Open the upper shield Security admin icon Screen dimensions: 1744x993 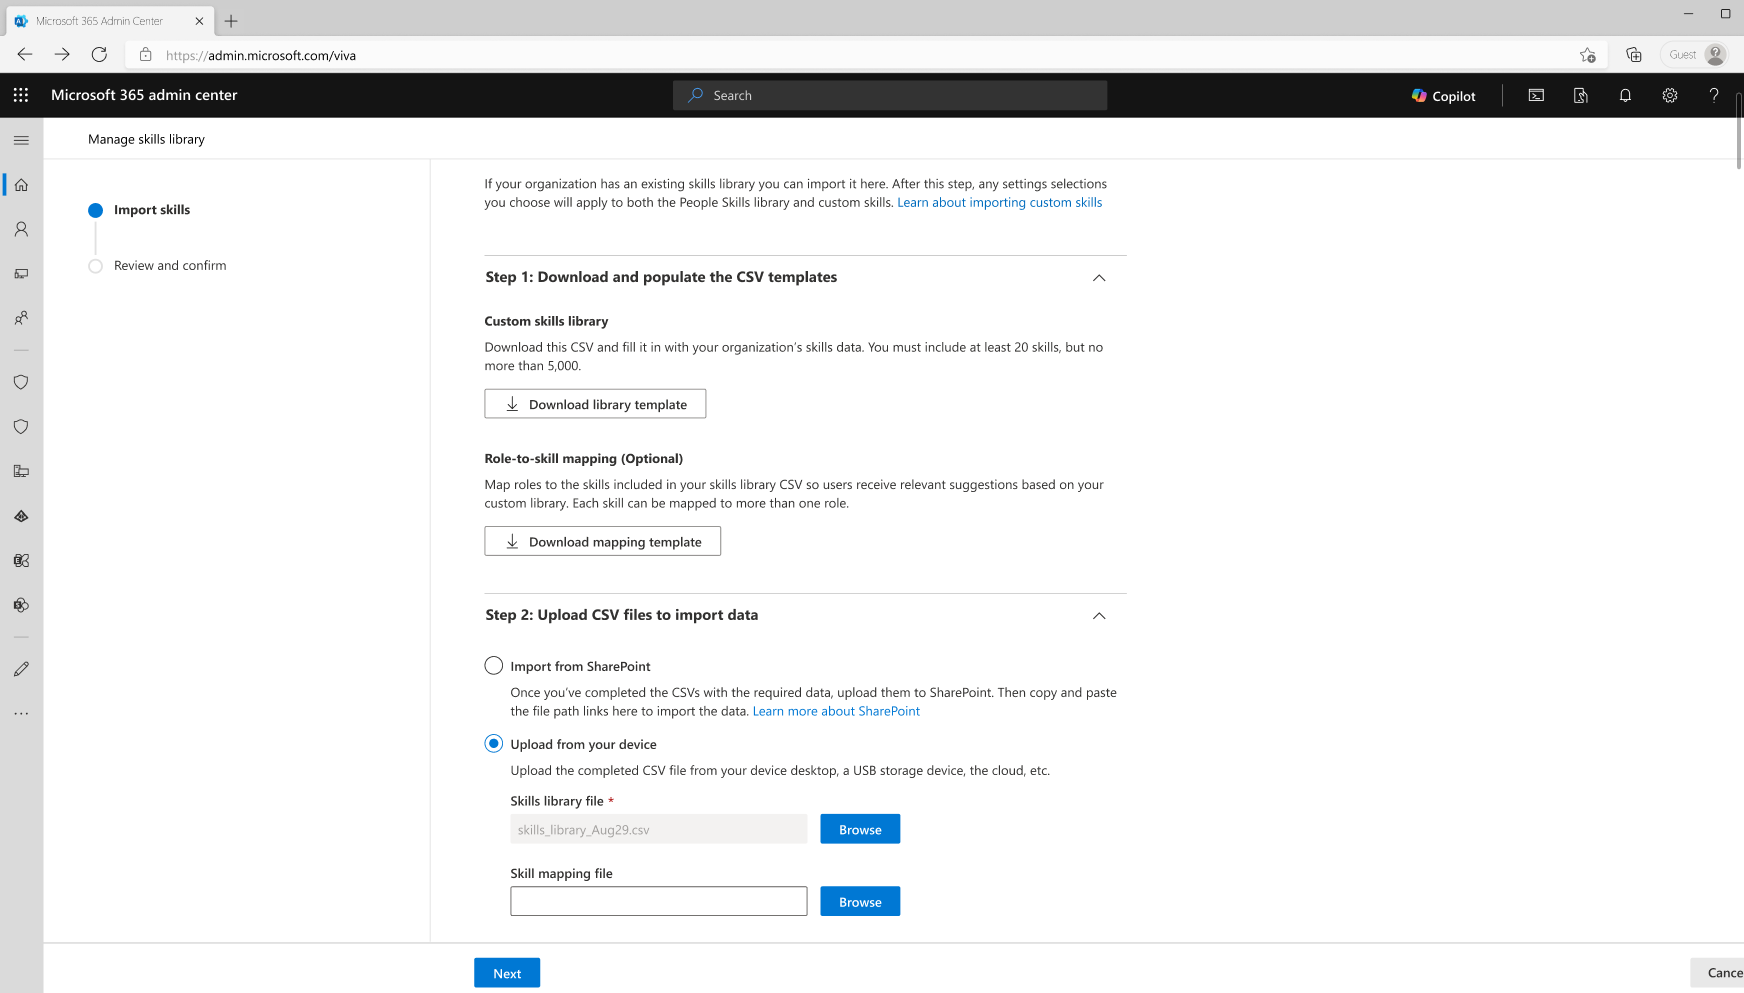[21, 382]
